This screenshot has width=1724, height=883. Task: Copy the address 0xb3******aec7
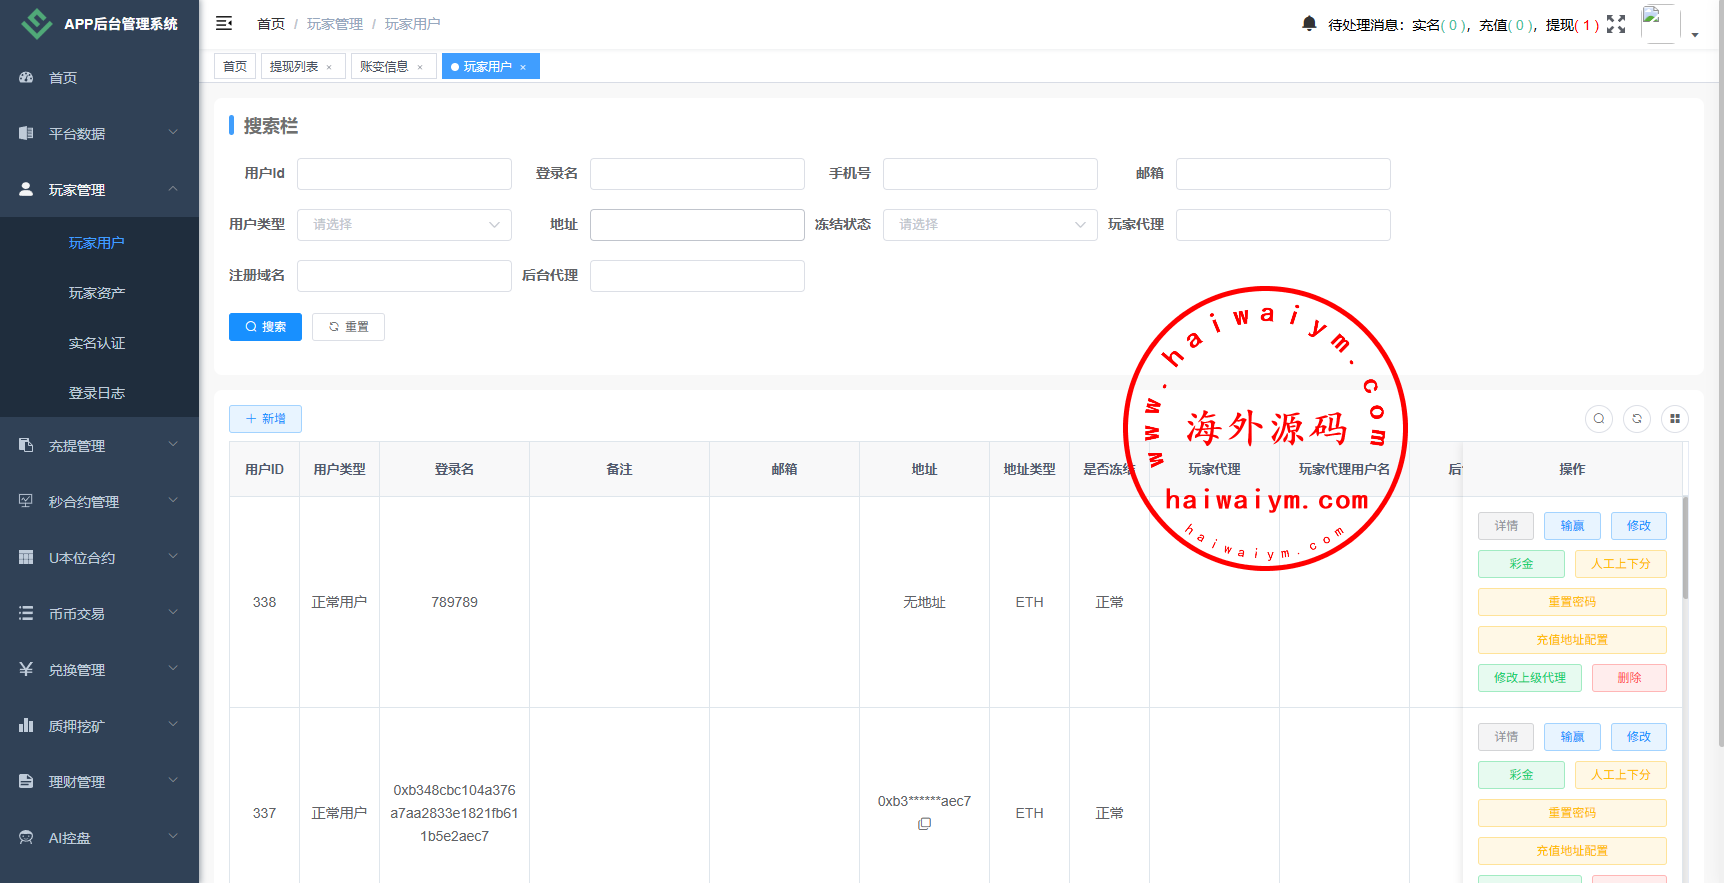[924, 824]
